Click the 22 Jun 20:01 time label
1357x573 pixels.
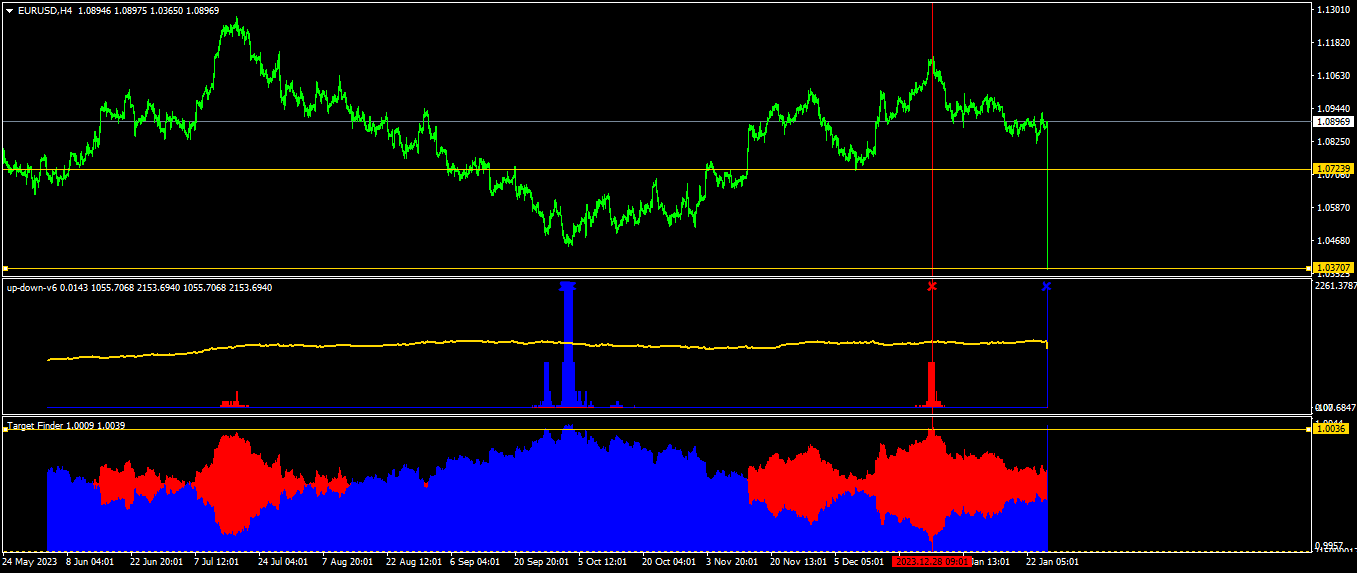point(156,561)
